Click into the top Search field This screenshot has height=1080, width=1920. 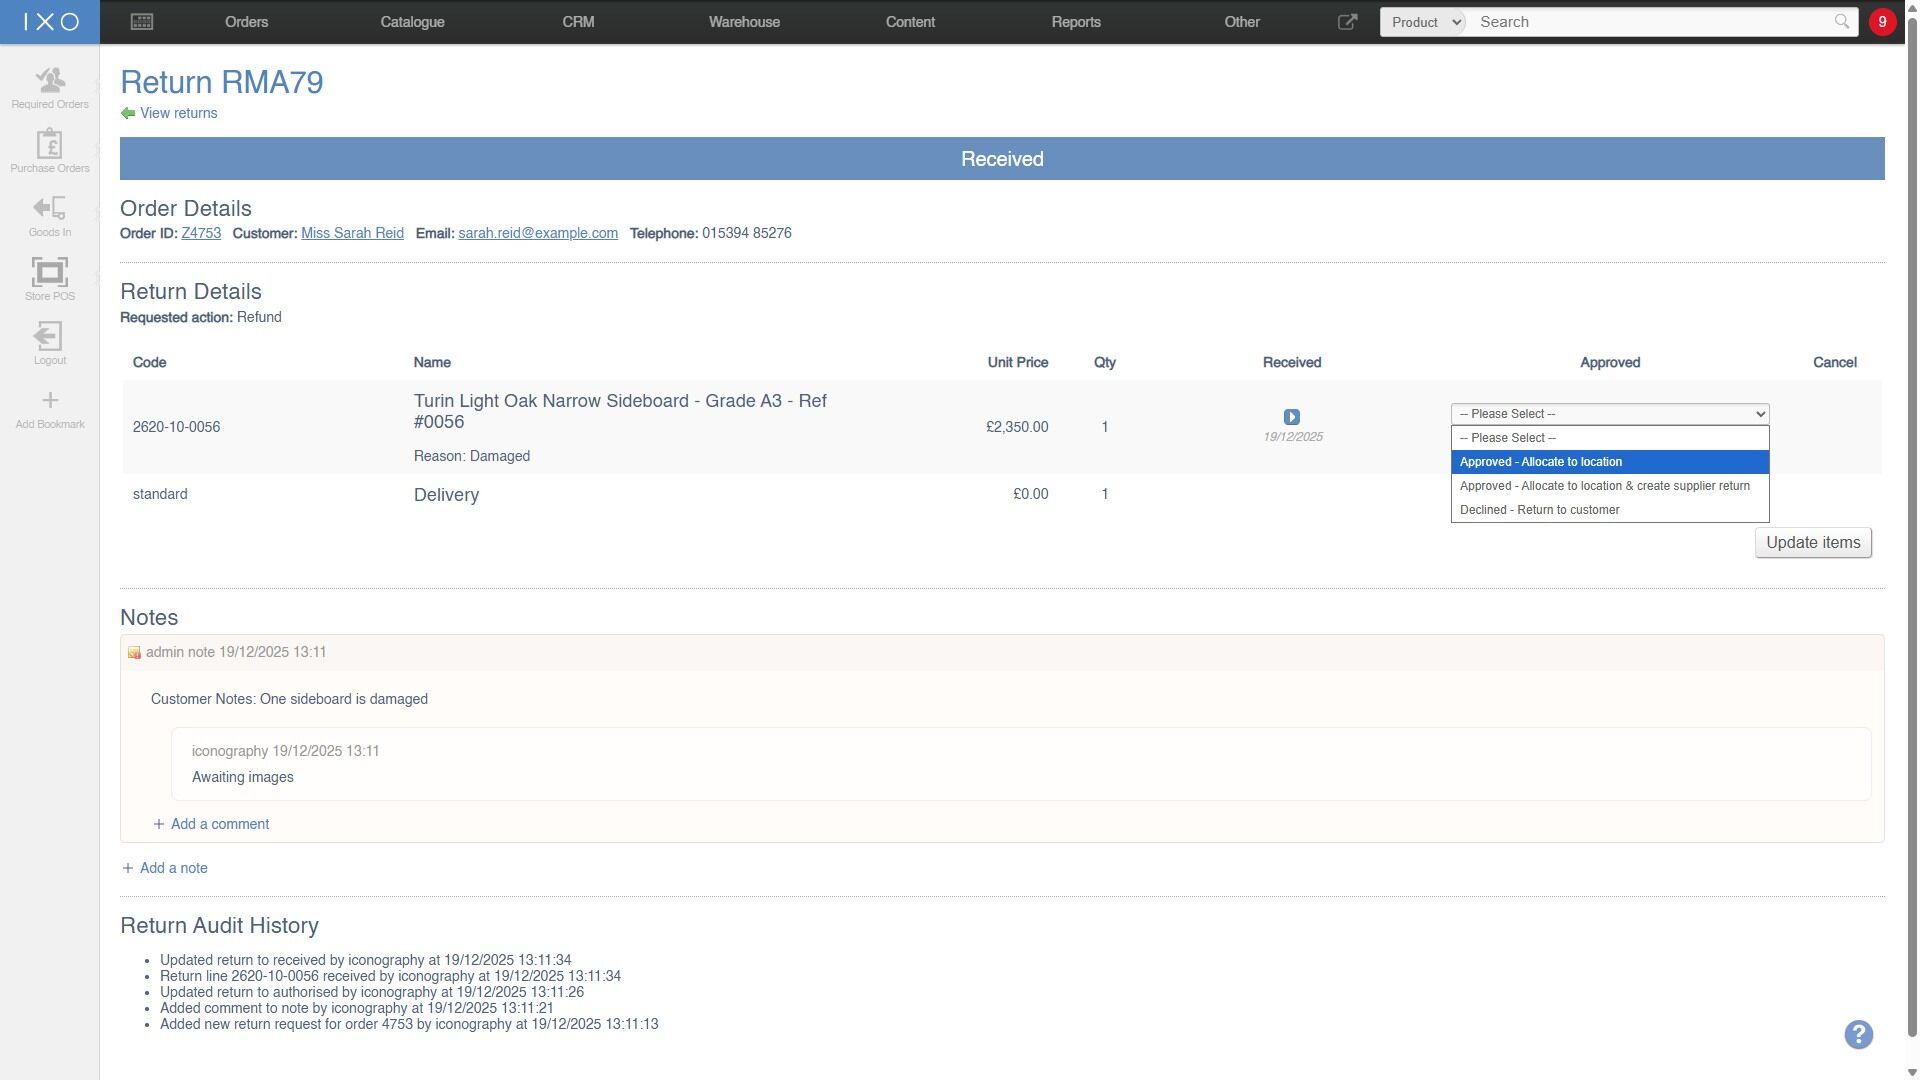(1652, 22)
